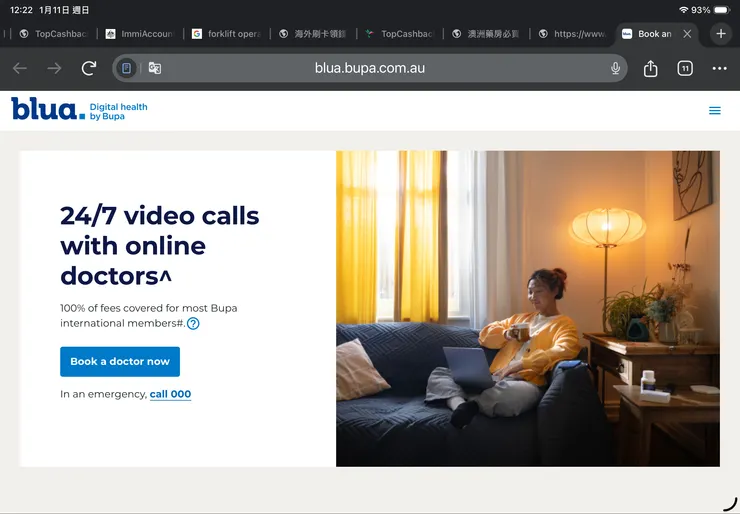Open the share sheet icon

click(x=650, y=68)
